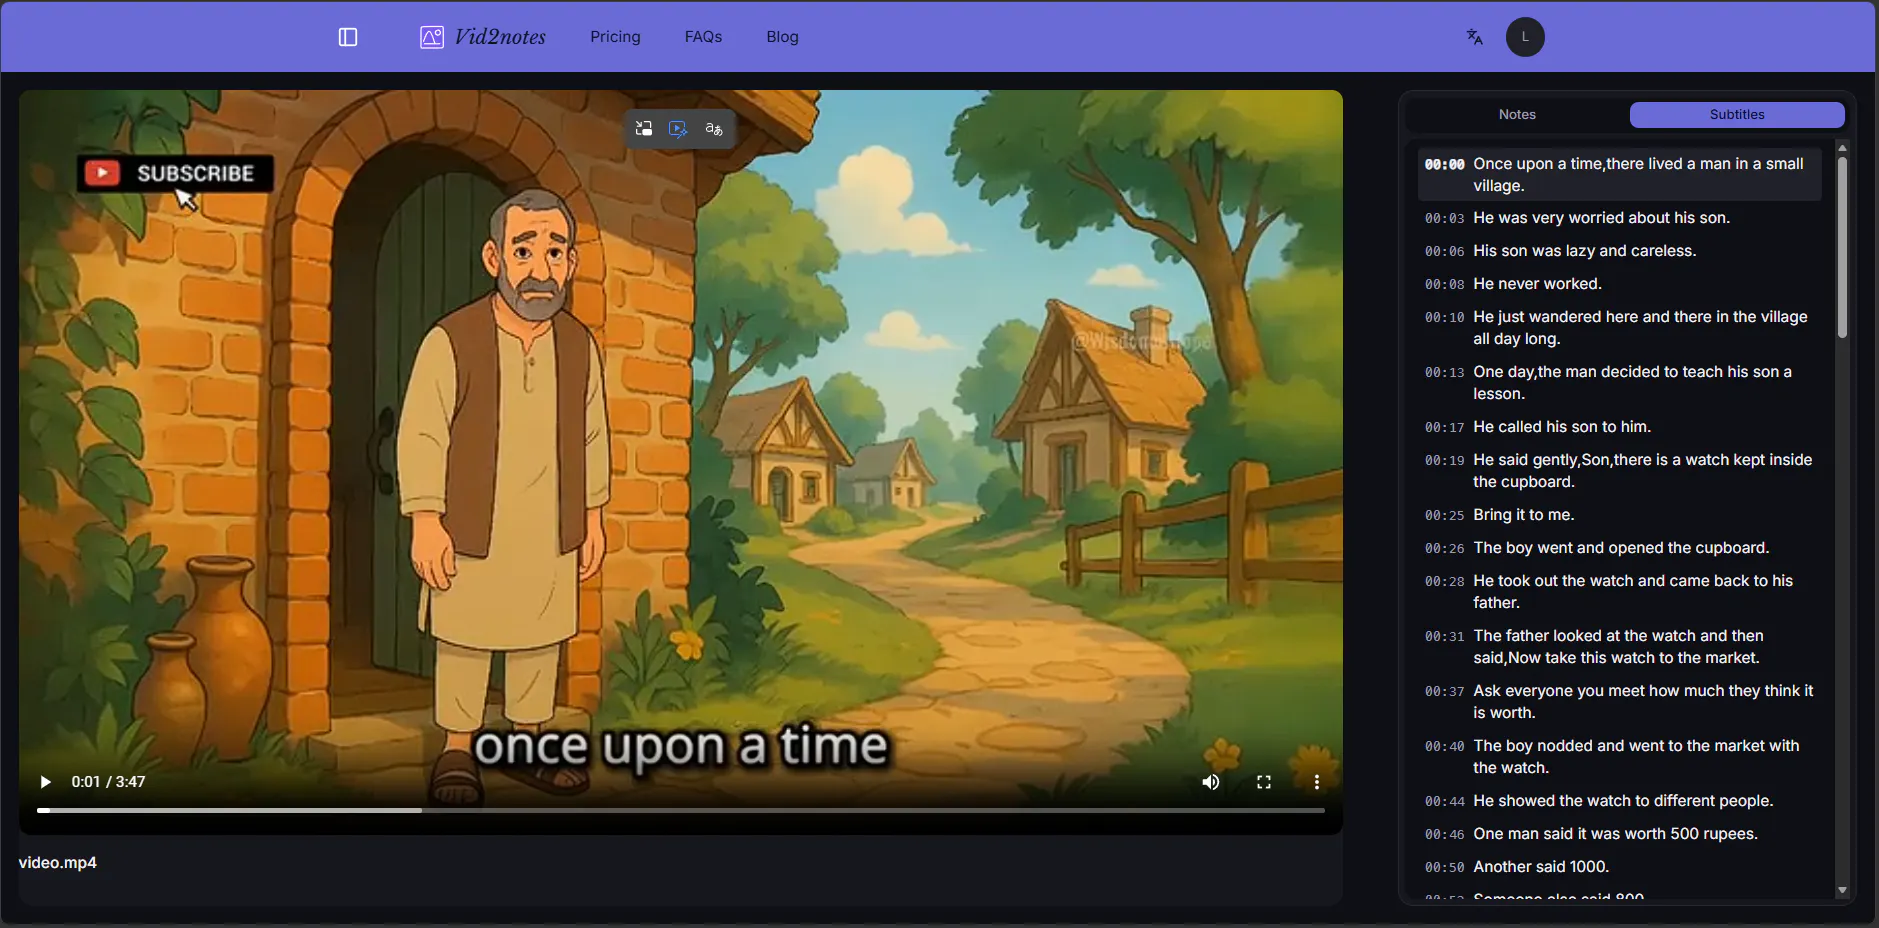Switch to the Notes tab

[1517, 115]
